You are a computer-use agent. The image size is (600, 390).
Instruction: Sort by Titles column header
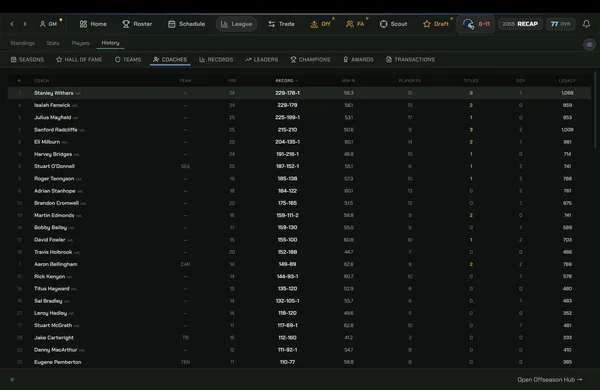click(471, 81)
